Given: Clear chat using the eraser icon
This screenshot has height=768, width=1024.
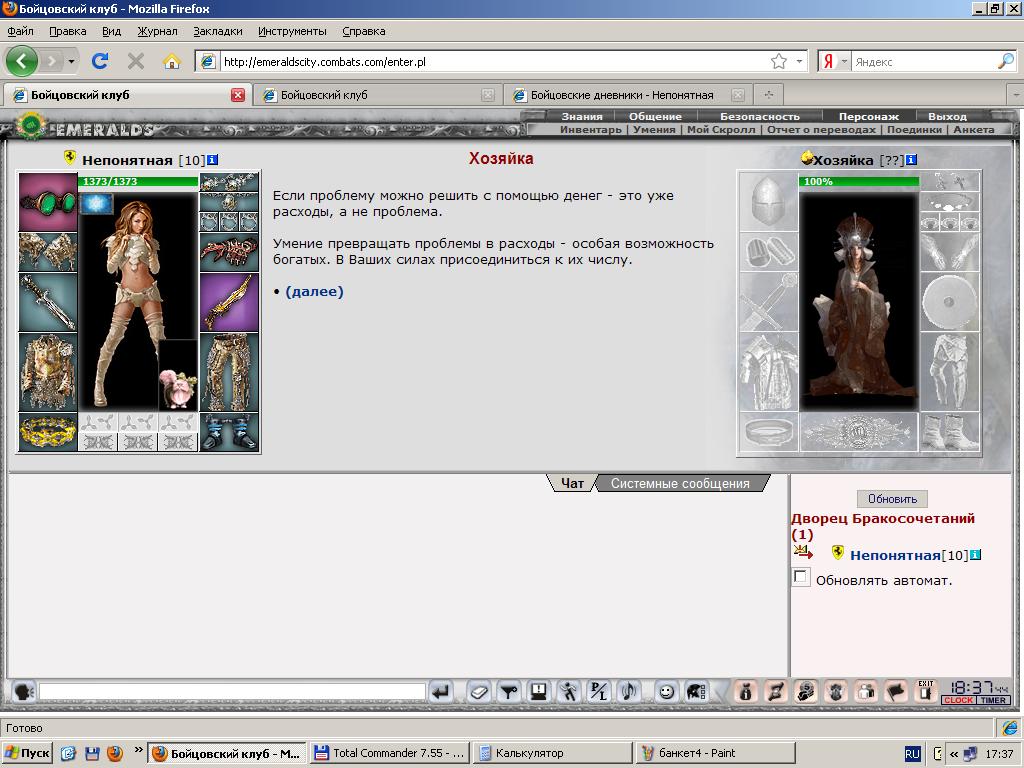Looking at the screenshot, I should (479, 692).
